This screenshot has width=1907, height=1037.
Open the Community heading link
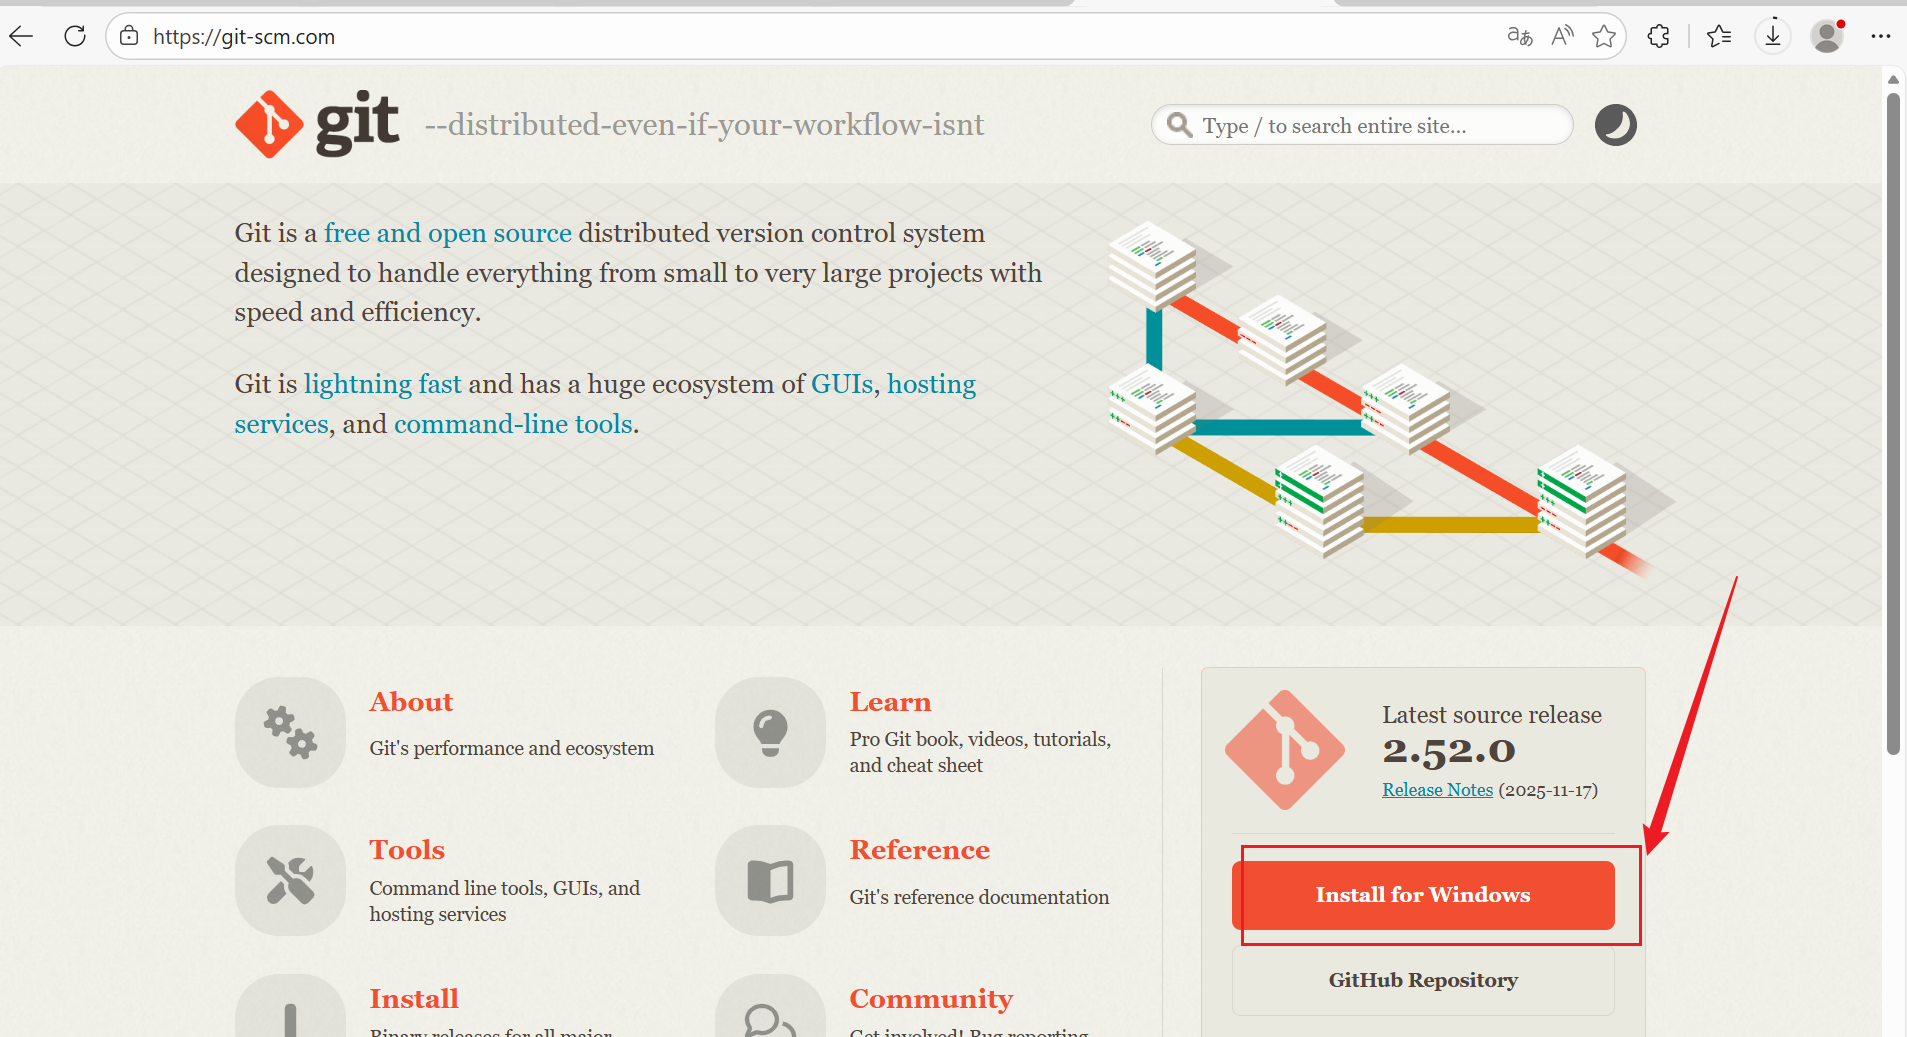[x=931, y=999]
